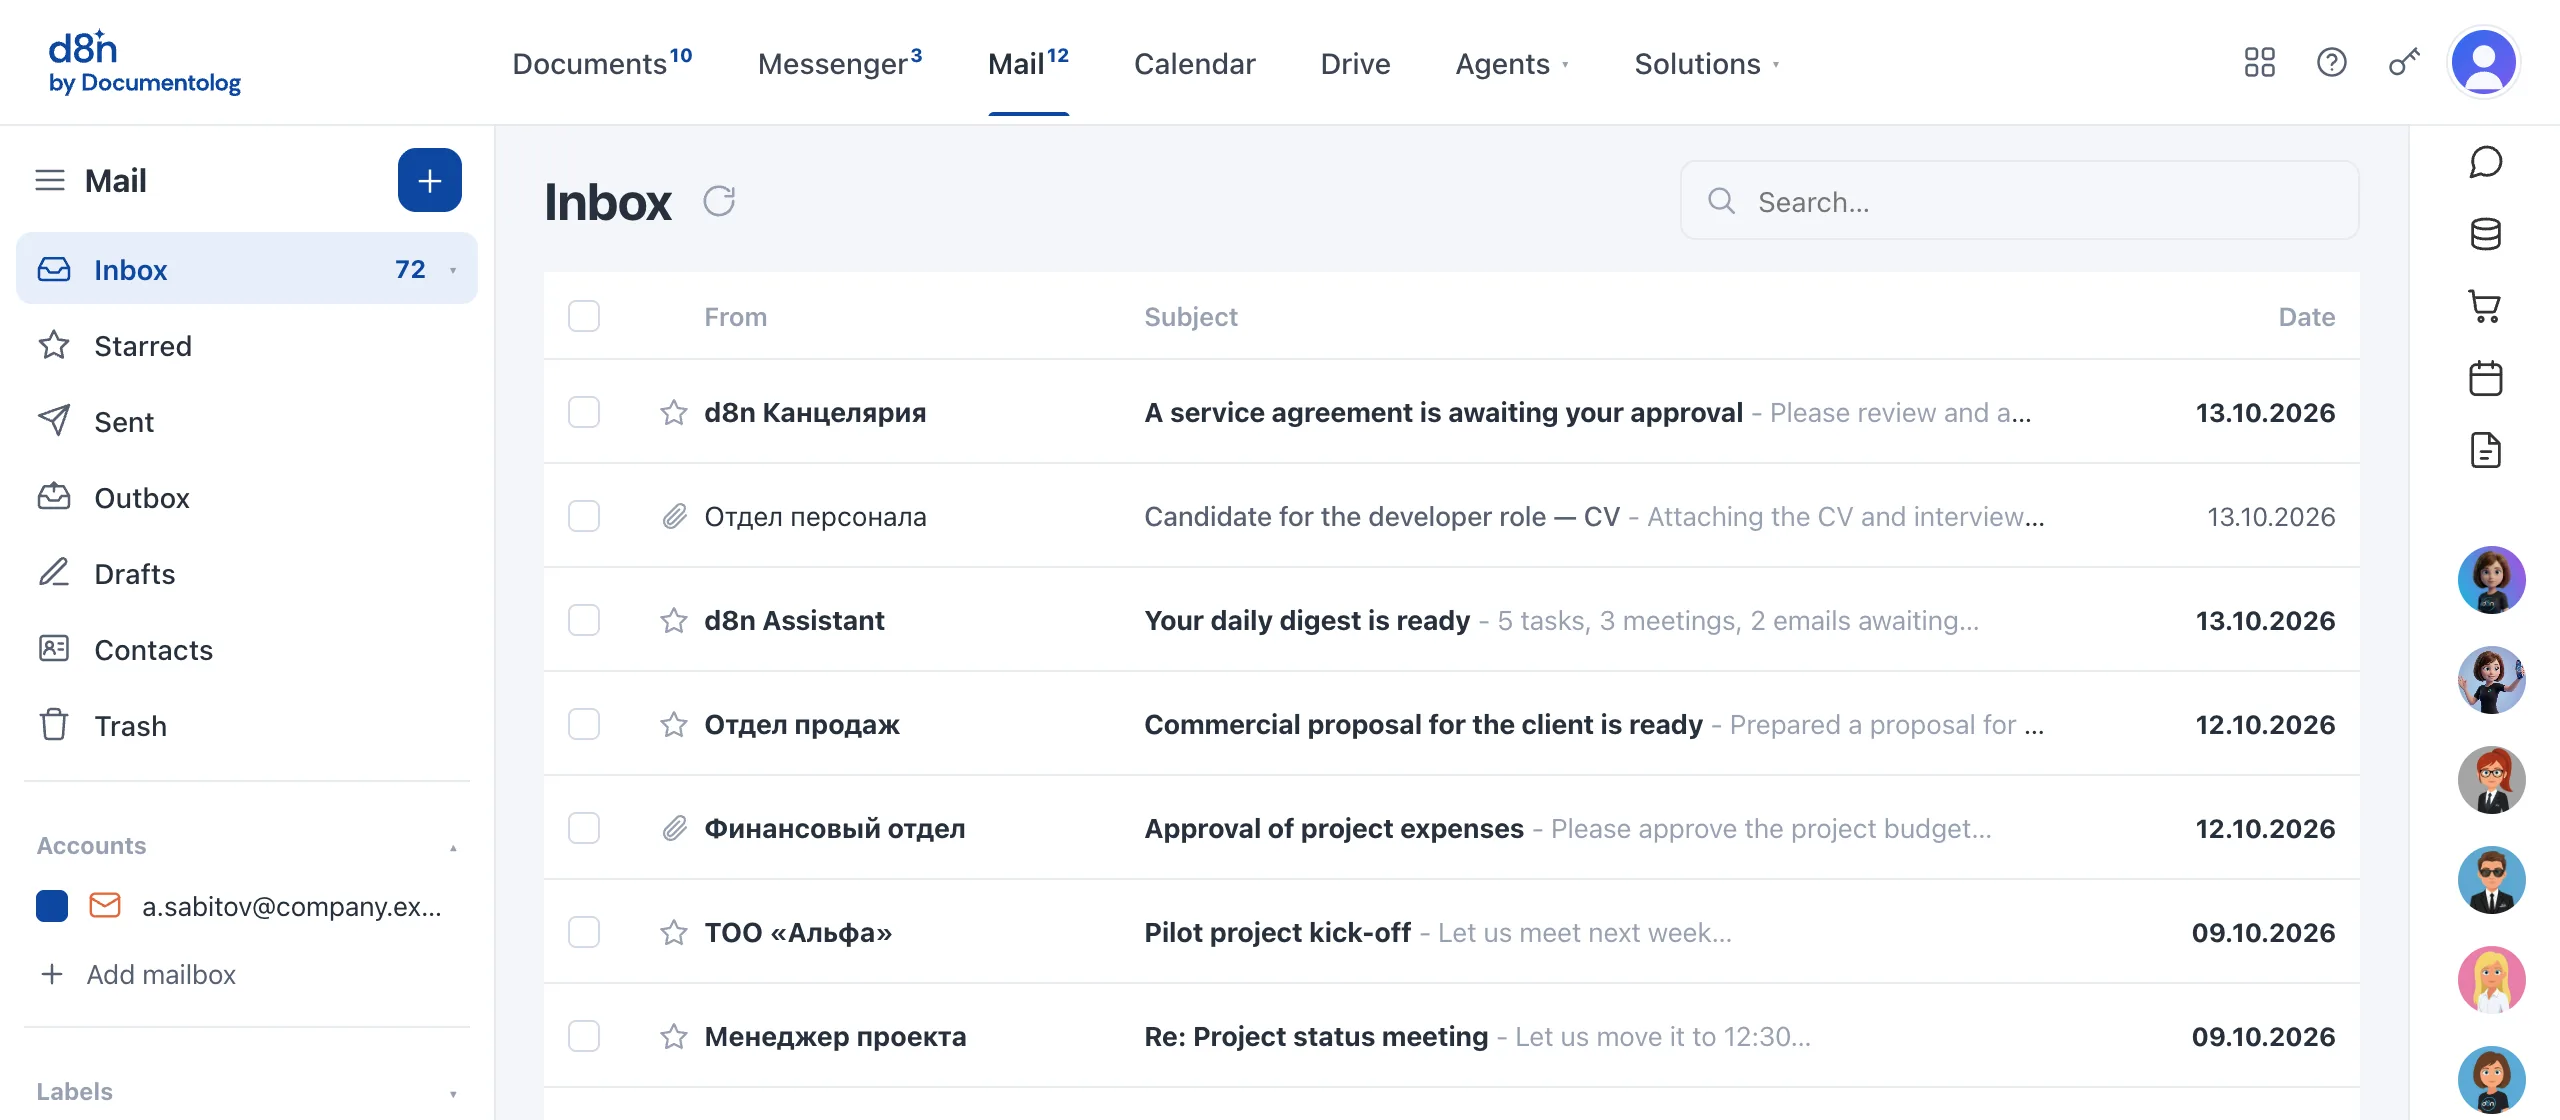
Task: Select the Mail tab
Action: pos(1028,63)
